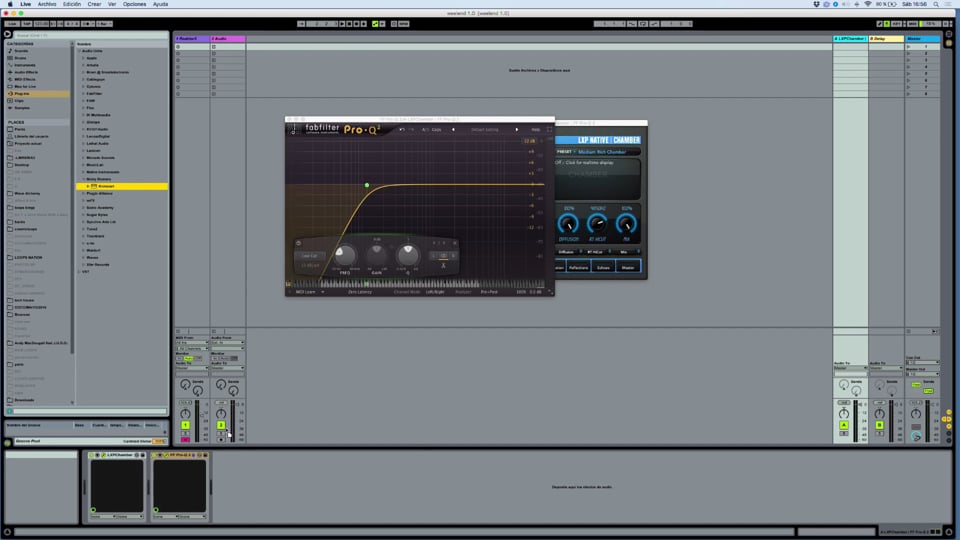Toggle the browser show/hide arrow button
960x540 pixels.
pos(7,35)
